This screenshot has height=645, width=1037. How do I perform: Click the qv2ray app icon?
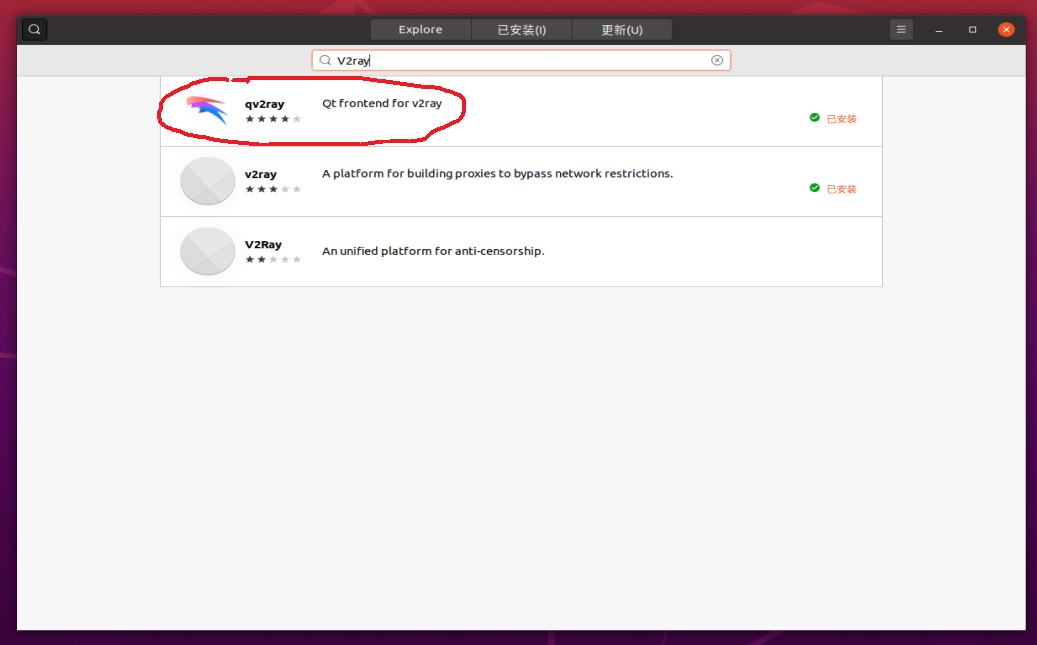pyautogui.click(x=207, y=110)
